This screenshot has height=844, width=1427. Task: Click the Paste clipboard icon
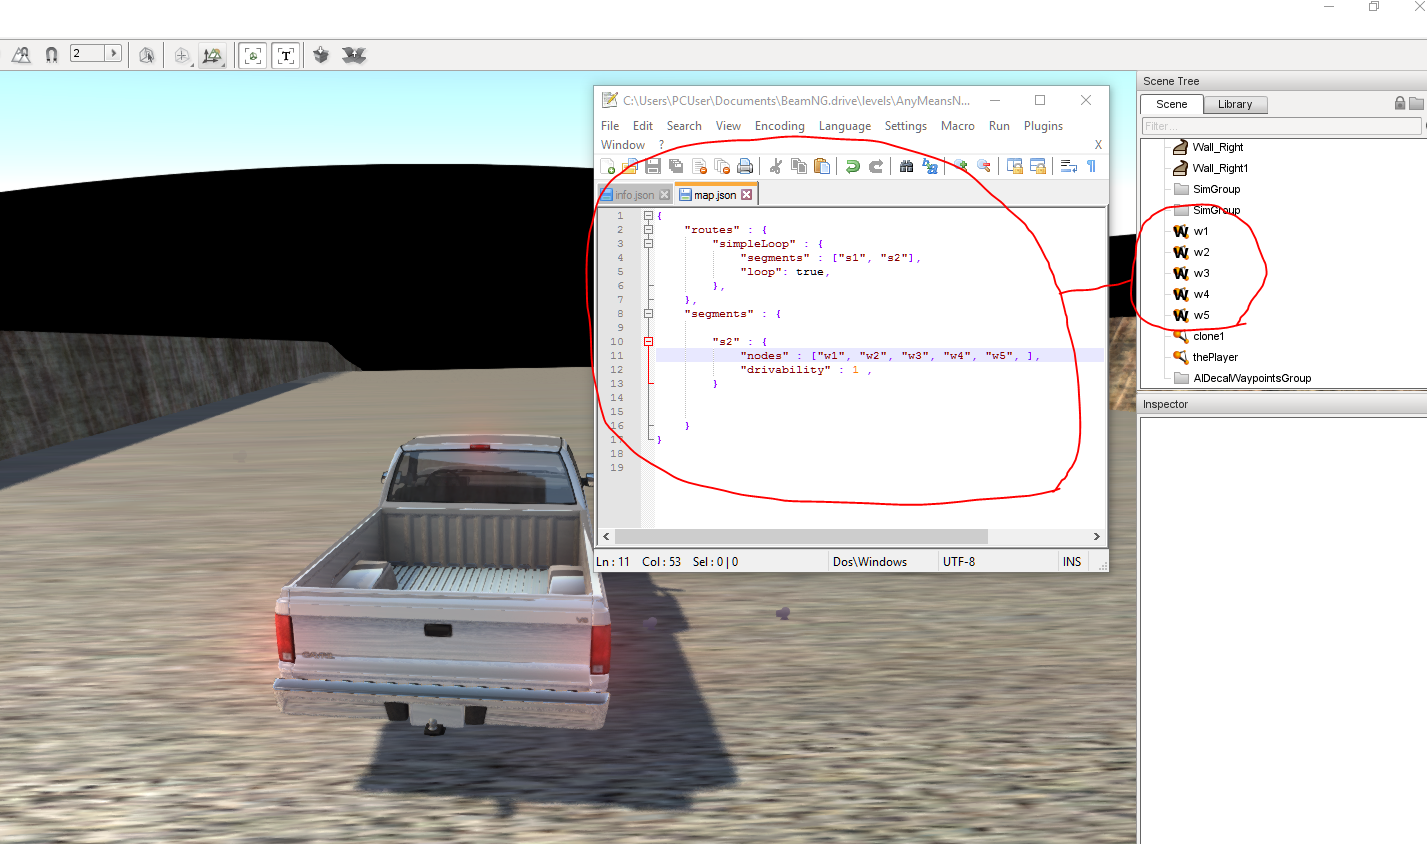point(821,166)
